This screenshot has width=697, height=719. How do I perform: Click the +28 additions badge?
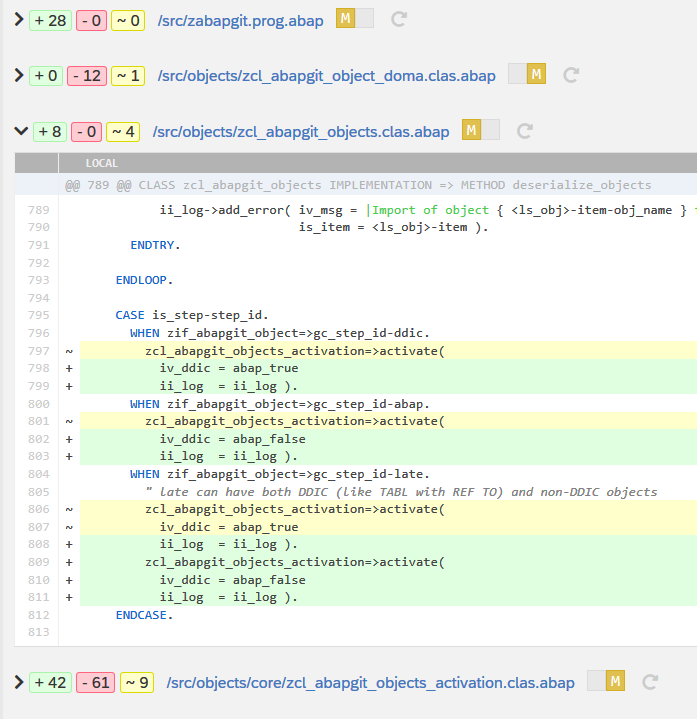(50, 21)
